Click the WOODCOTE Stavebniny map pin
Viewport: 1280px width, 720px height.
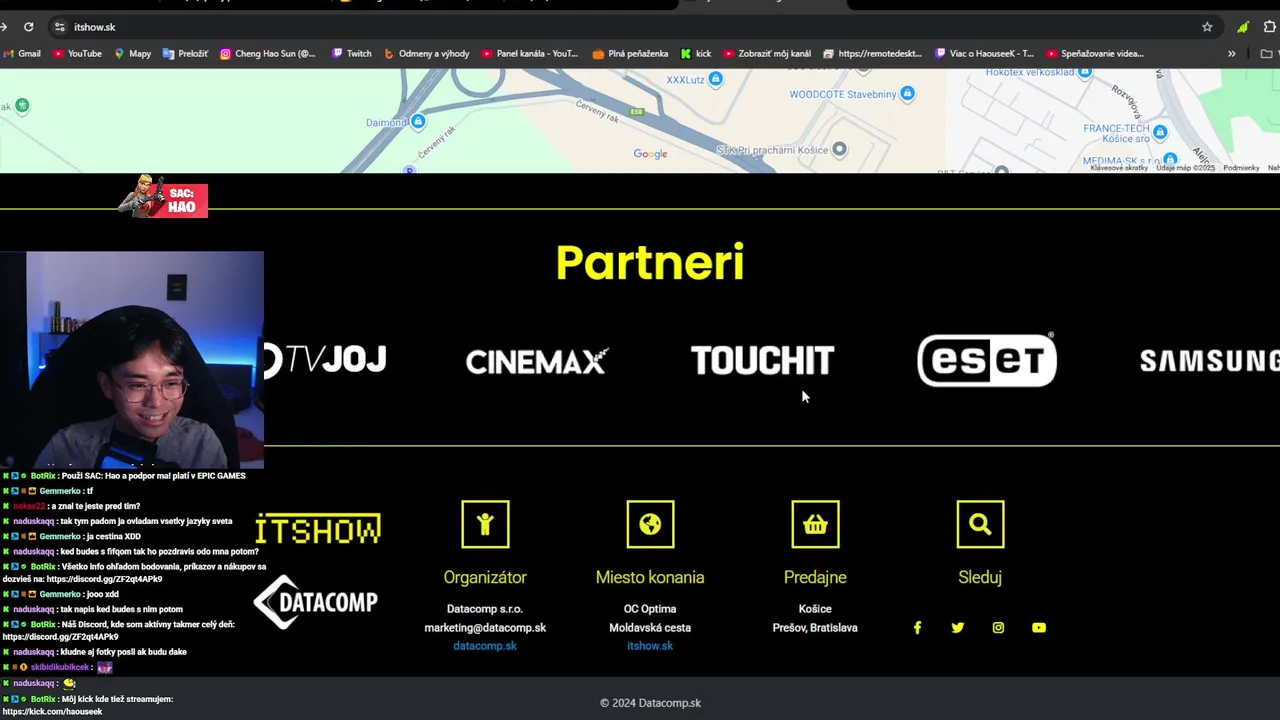(907, 94)
